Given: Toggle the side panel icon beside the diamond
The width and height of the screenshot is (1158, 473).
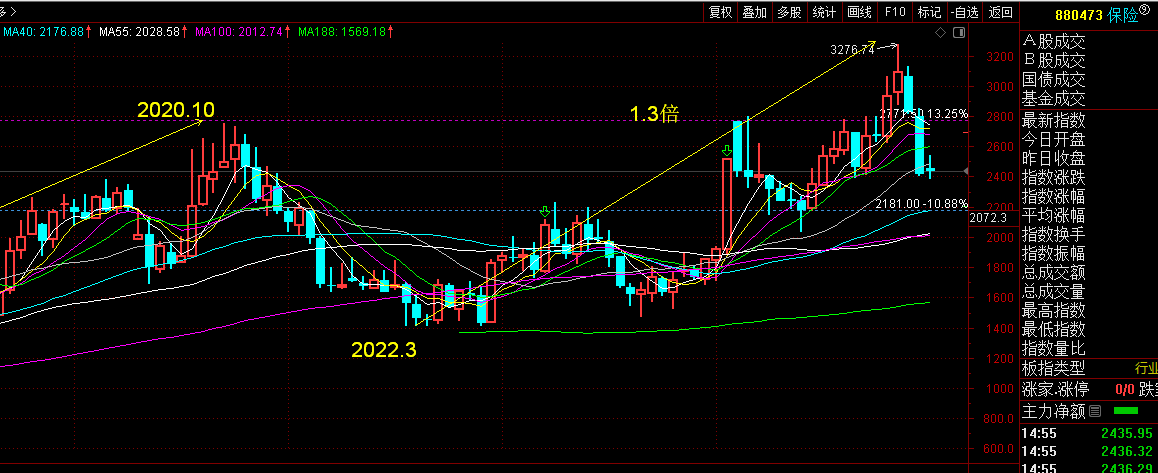Looking at the screenshot, I should click(959, 33).
